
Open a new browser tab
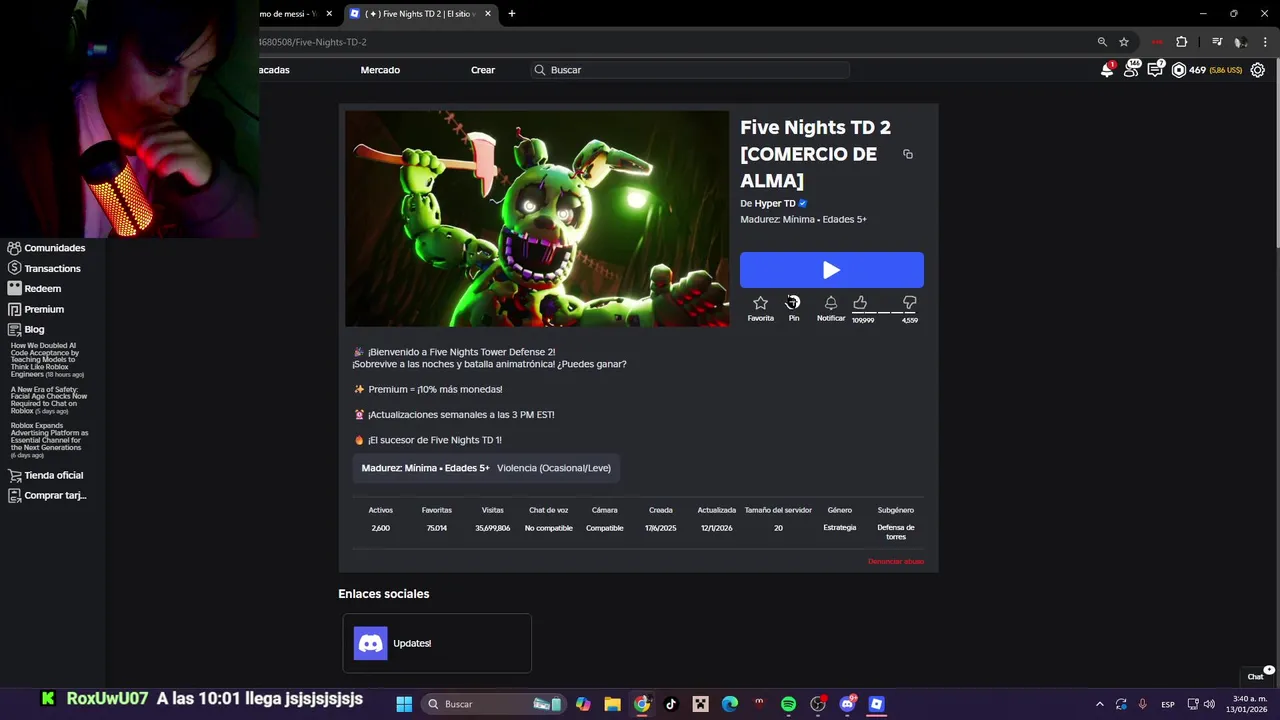pyautogui.click(x=512, y=14)
